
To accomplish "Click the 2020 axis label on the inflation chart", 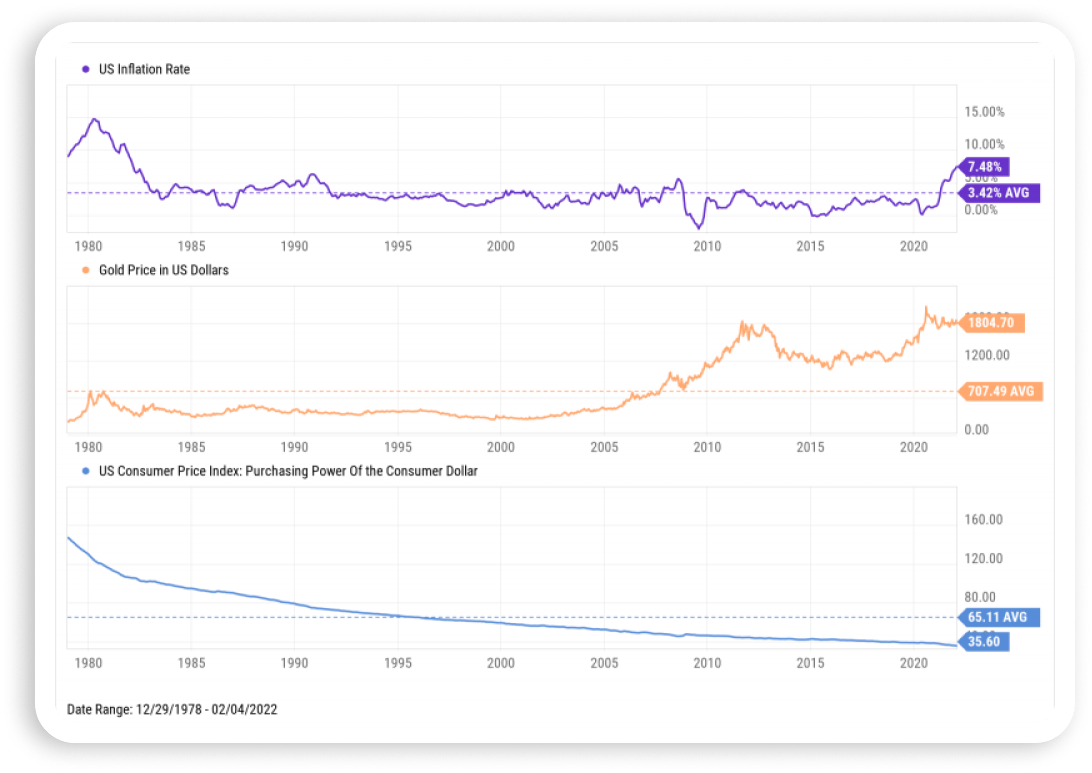I will point(915,246).
